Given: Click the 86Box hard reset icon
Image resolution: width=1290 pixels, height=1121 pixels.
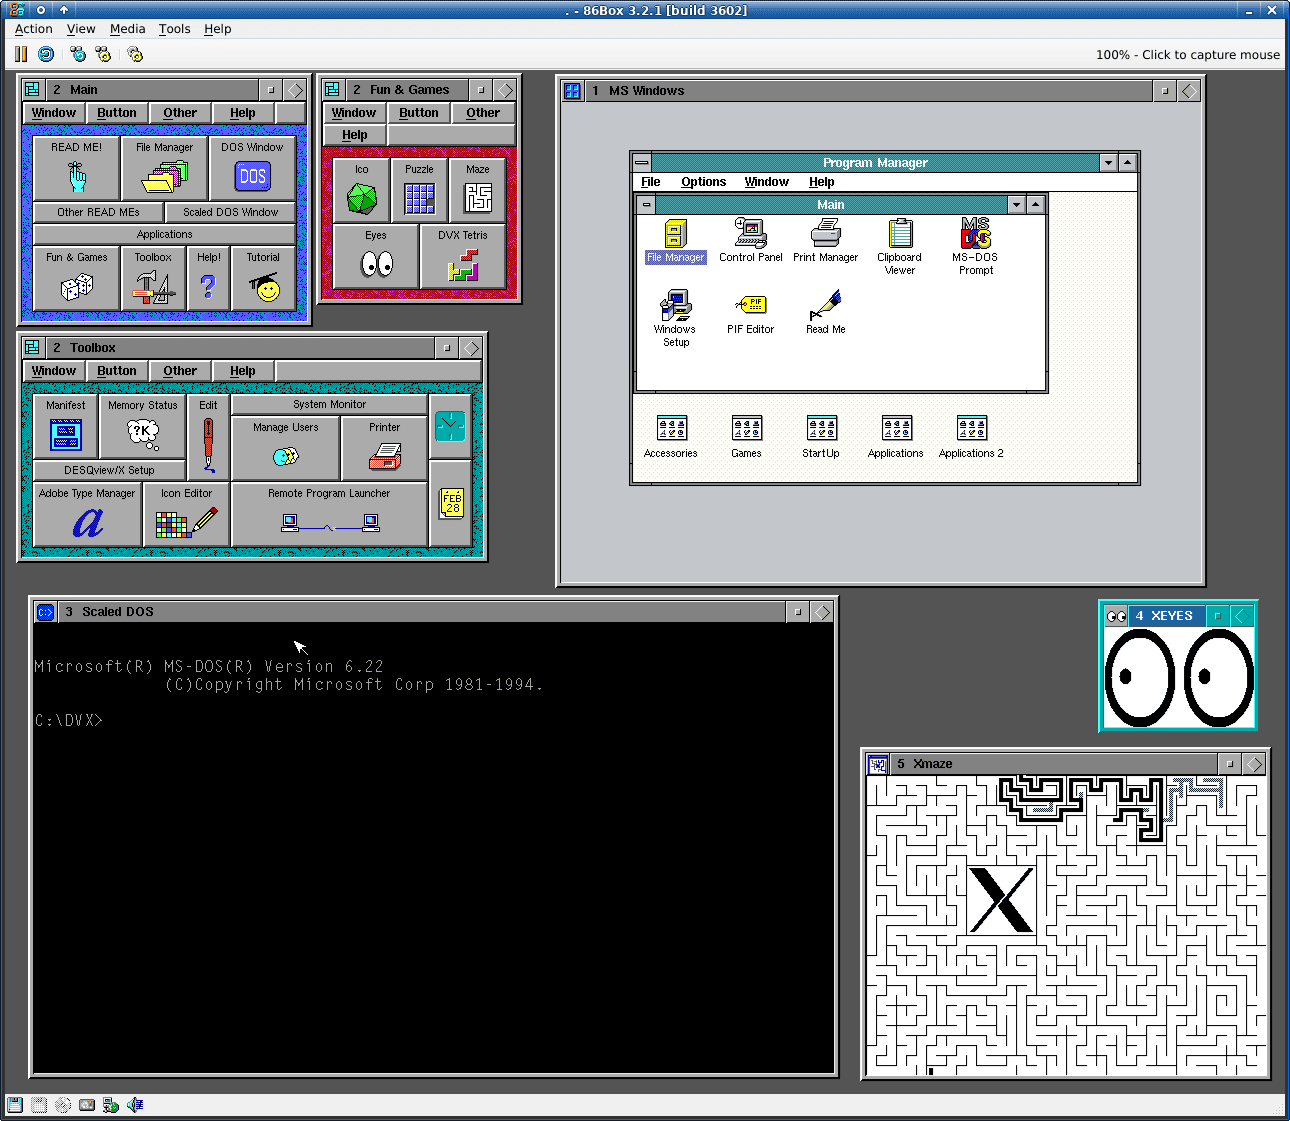Looking at the screenshot, I should click(x=46, y=54).
